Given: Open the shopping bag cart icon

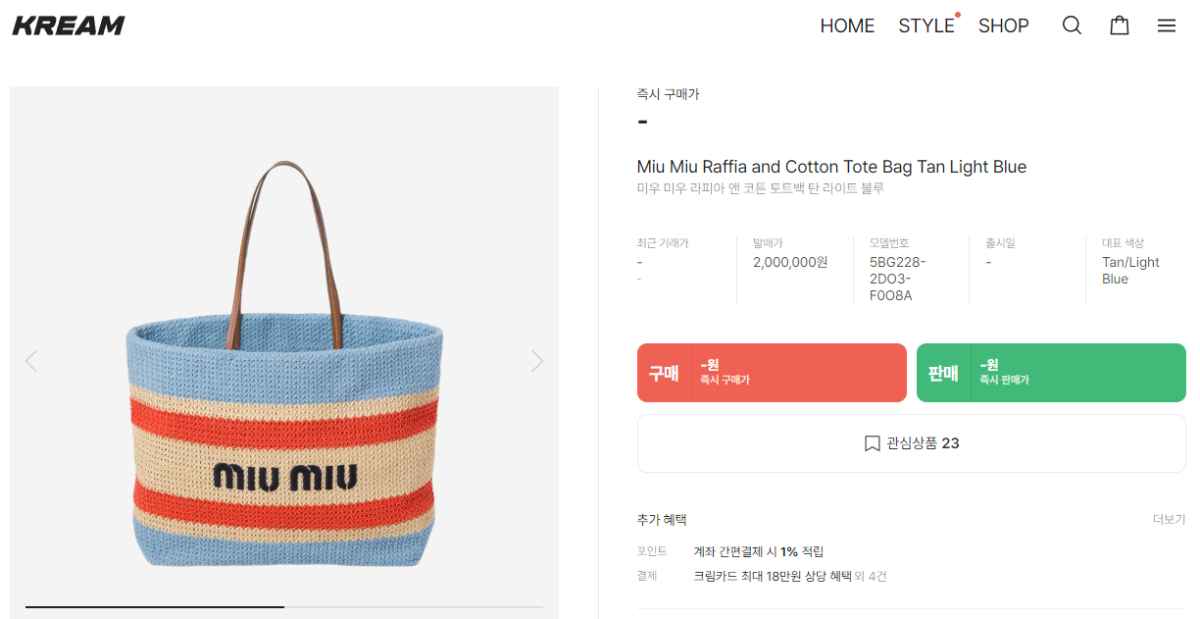Looking at the screenshot, I should click(x=1119, y=26).
